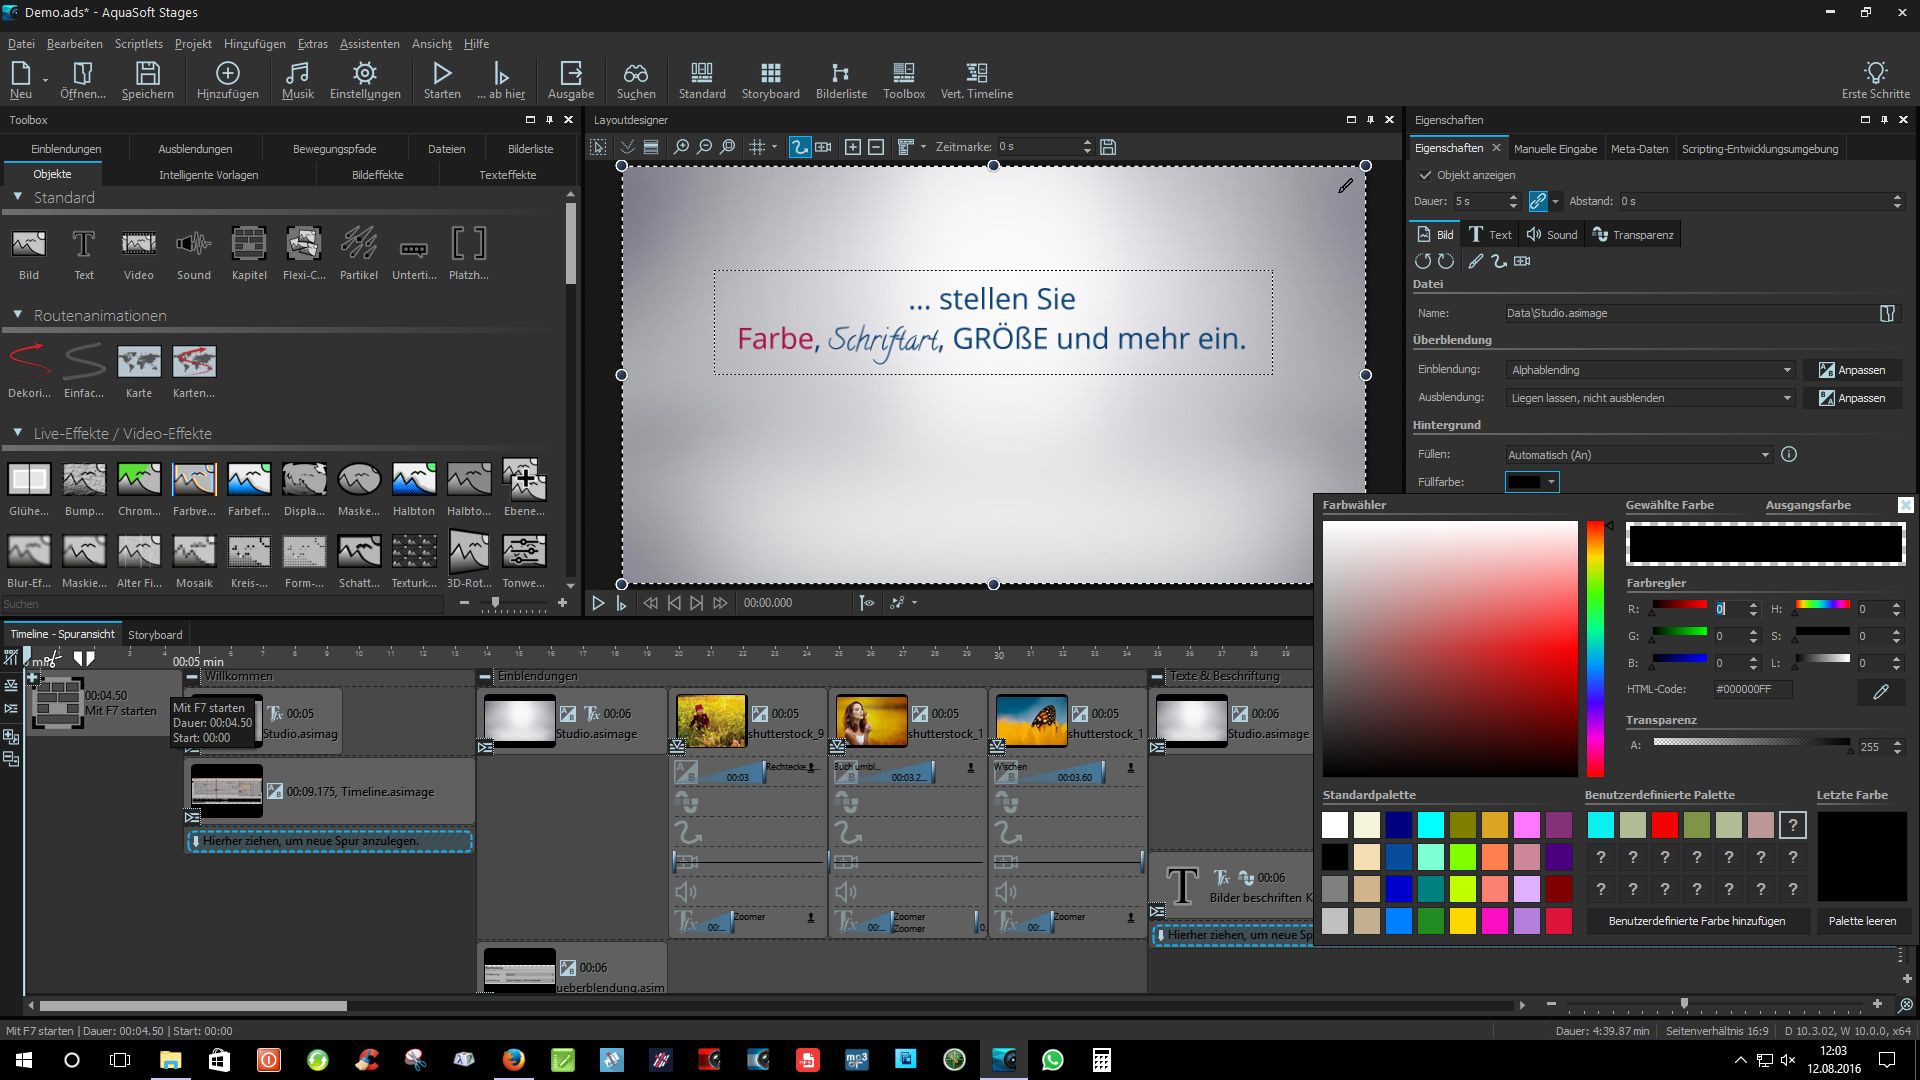Viewport: 1920px width, 1080px height.
Task: Click the layout preview play button
Action: click(x=598, y=603)
